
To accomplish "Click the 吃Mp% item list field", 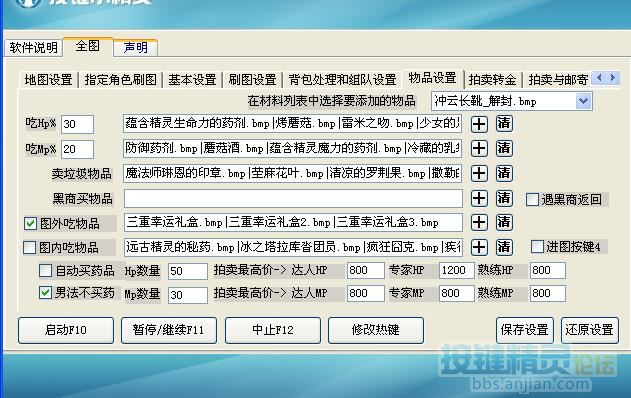I will [x=292, y=148].
